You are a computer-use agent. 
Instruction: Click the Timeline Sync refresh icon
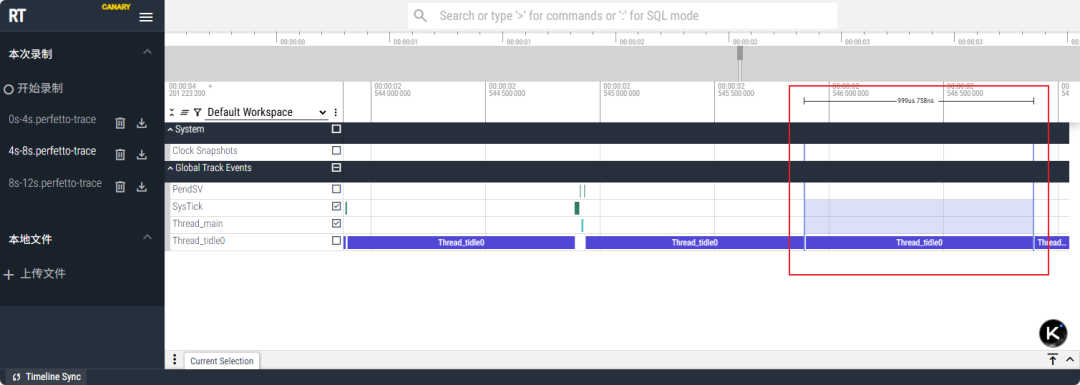[16, 377]
